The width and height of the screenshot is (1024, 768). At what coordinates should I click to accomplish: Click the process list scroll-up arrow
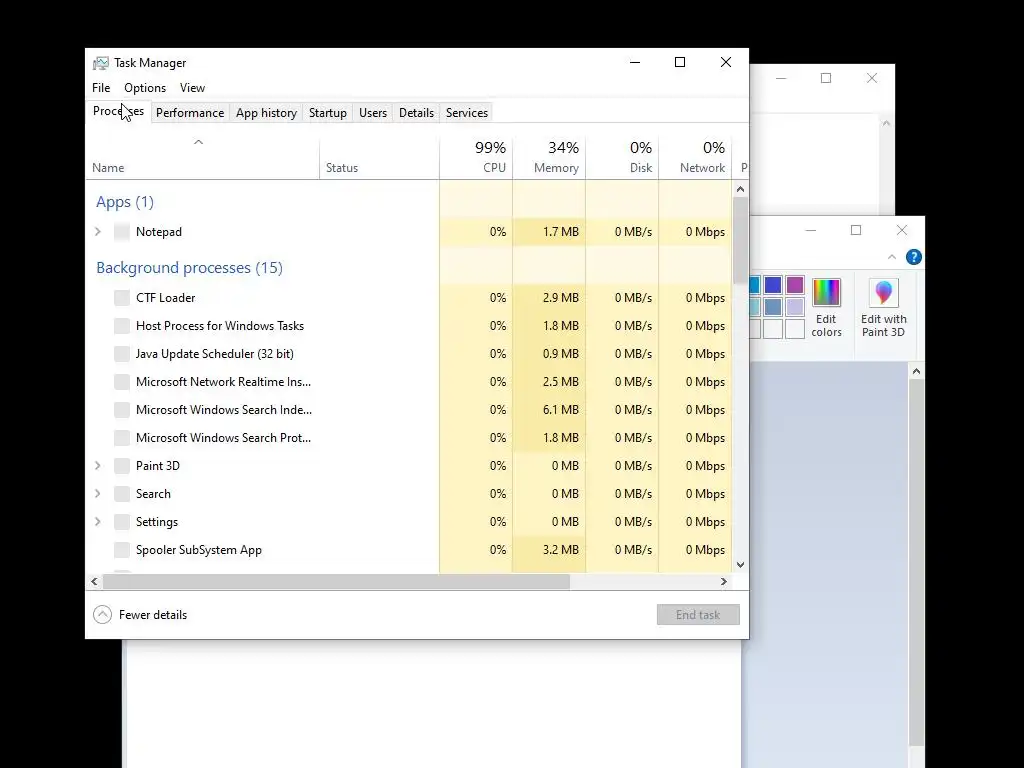point(740,189)
